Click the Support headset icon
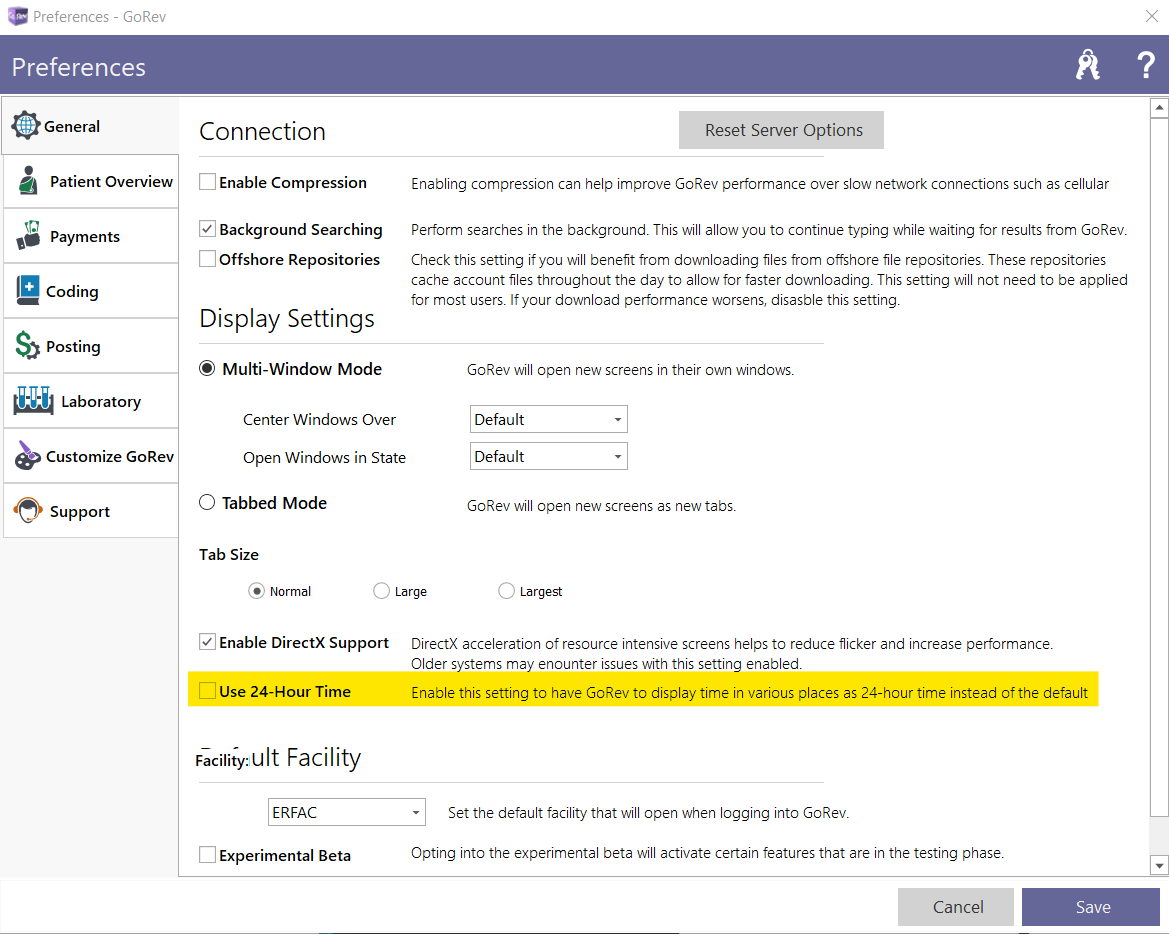The width and height of the screenshot is (1169, 934). pyautogui.click(x=29, y=511)
